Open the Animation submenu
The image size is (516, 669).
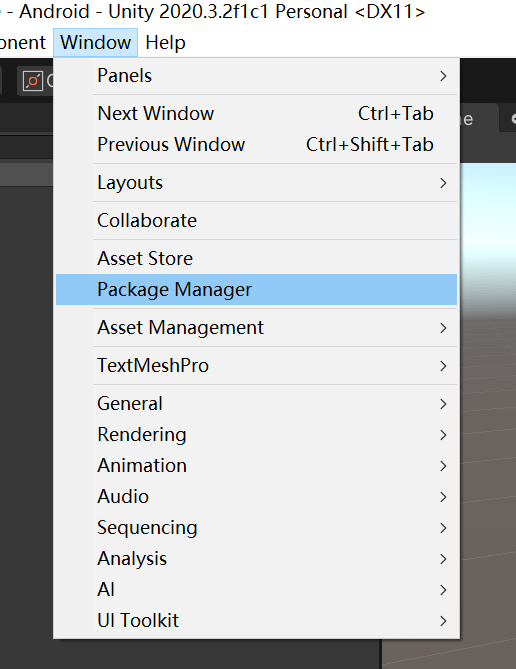tap(256, 465)
